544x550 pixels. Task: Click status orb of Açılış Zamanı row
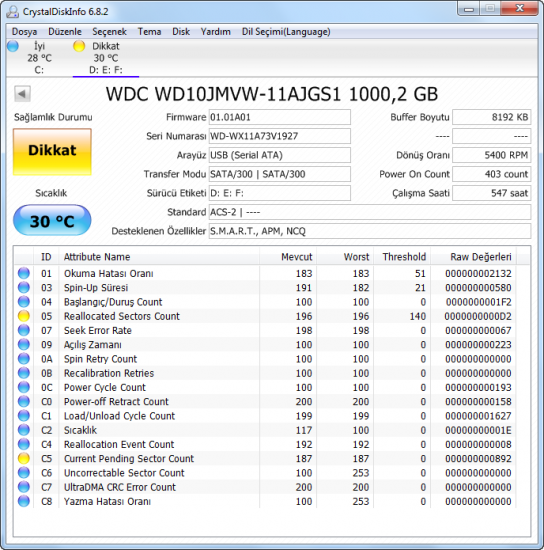[x=24, y=344]
